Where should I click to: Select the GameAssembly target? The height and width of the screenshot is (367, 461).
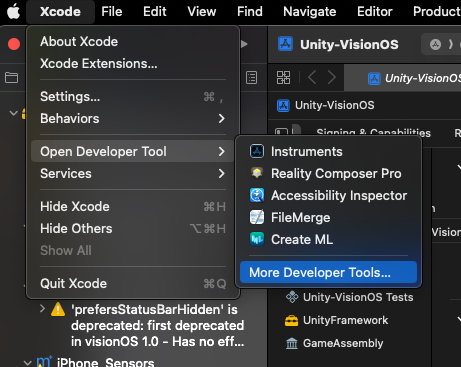click(x=334, y=343)
